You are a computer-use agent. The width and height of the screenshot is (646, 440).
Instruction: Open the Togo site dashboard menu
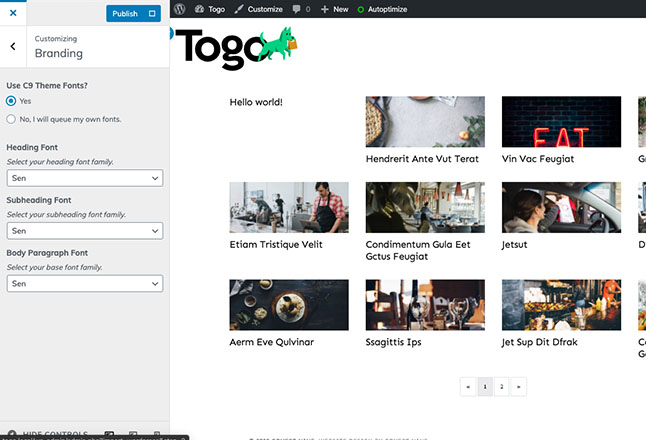coord(210,9)
